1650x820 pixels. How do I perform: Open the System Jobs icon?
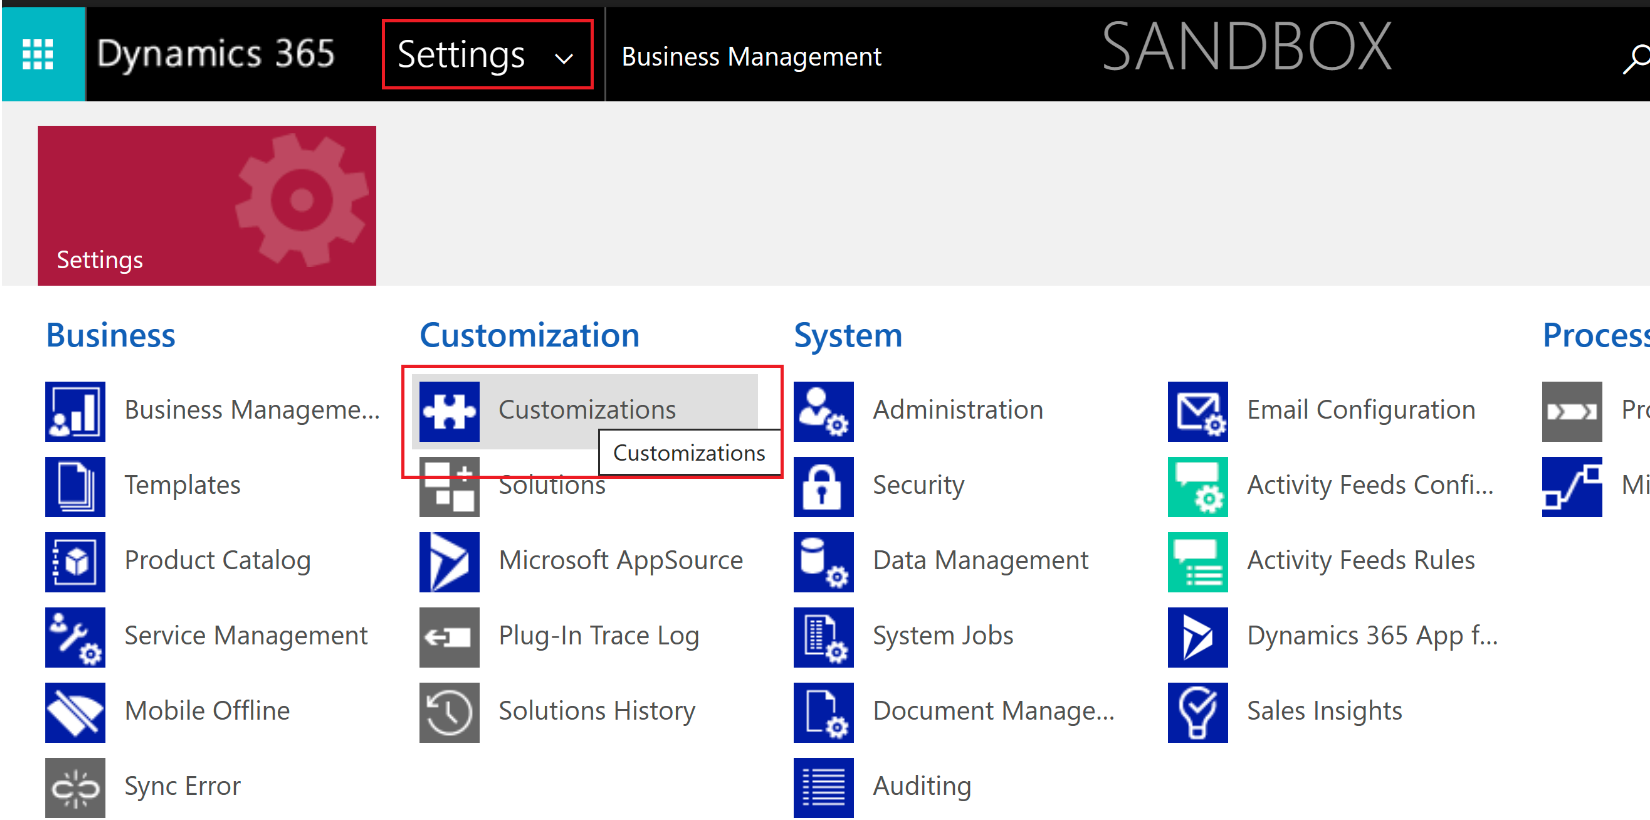click(x=824, y=637)
